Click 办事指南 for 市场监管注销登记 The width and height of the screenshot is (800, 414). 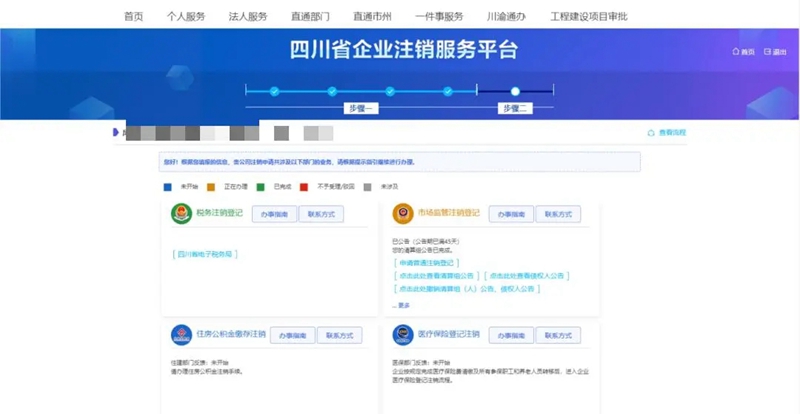[511, 214]
